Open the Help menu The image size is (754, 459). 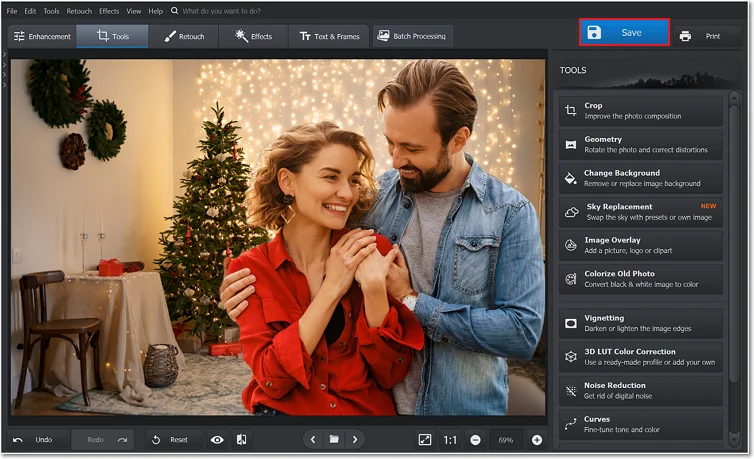point(155,11)
